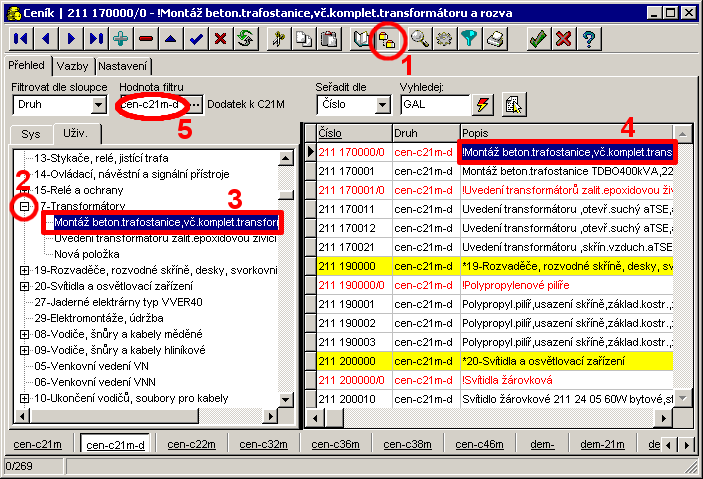Delete record using red minus icon
The width and height of the screenshot is (703, 479).
(x=147, y=39)
